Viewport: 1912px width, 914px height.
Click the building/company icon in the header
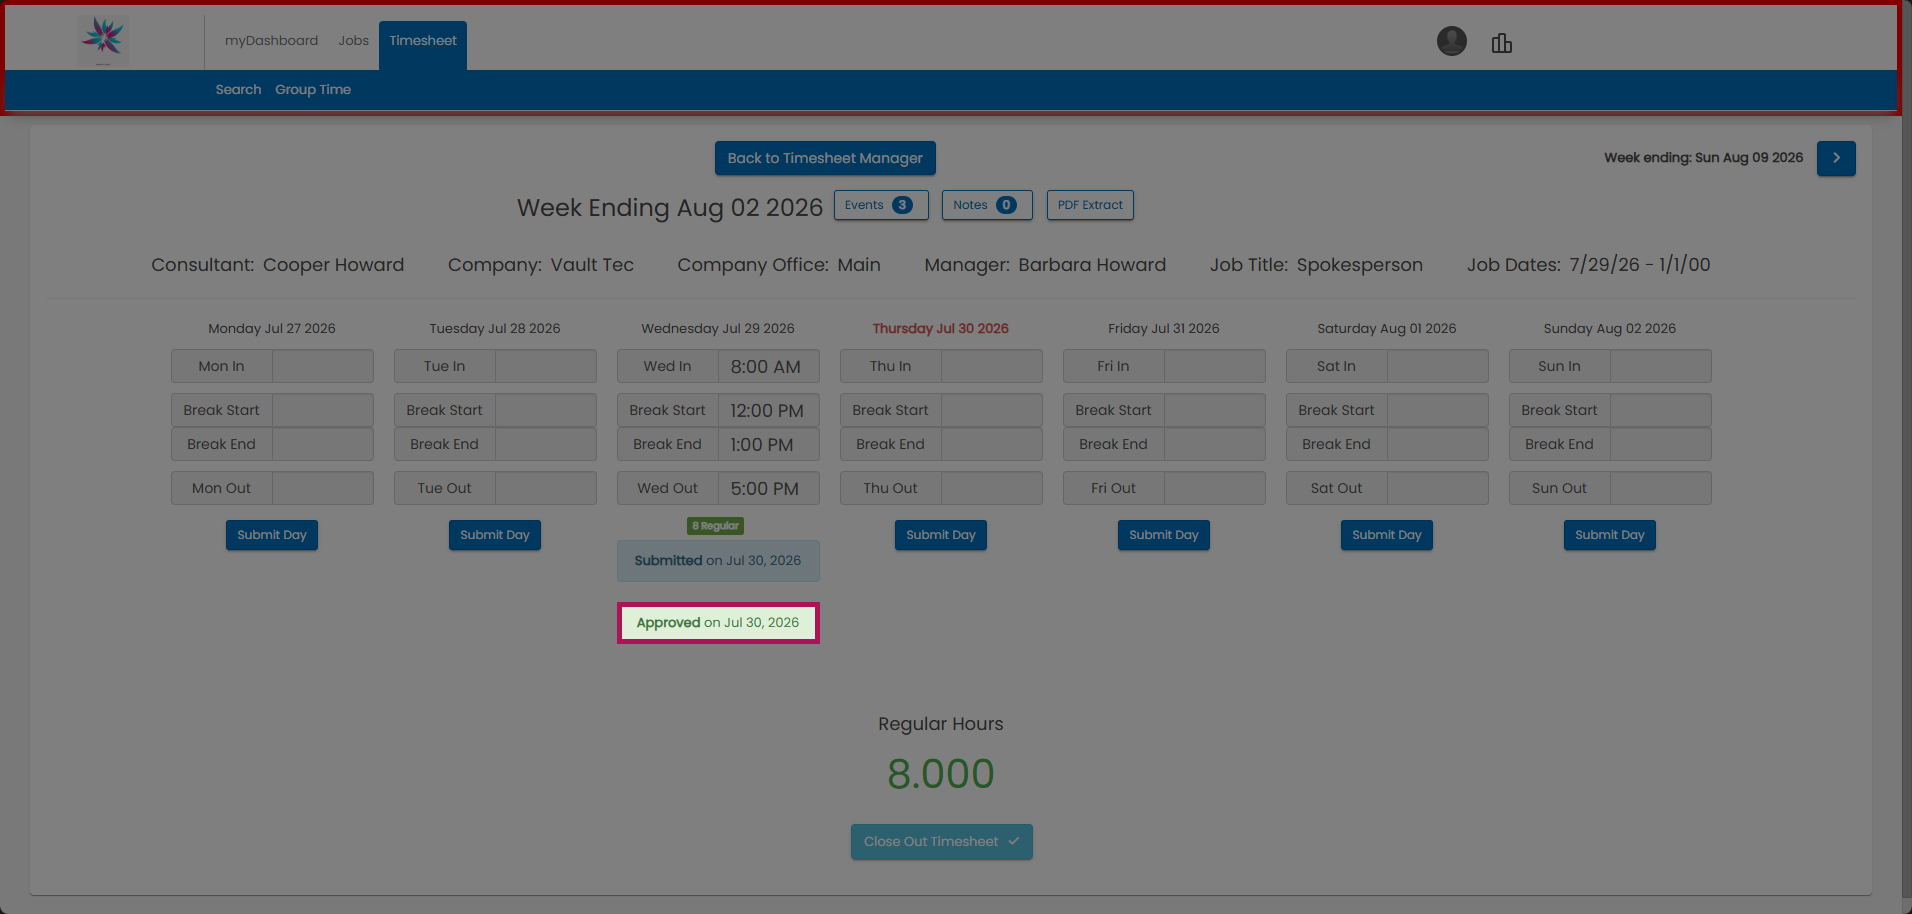[x=1501, y=43]
